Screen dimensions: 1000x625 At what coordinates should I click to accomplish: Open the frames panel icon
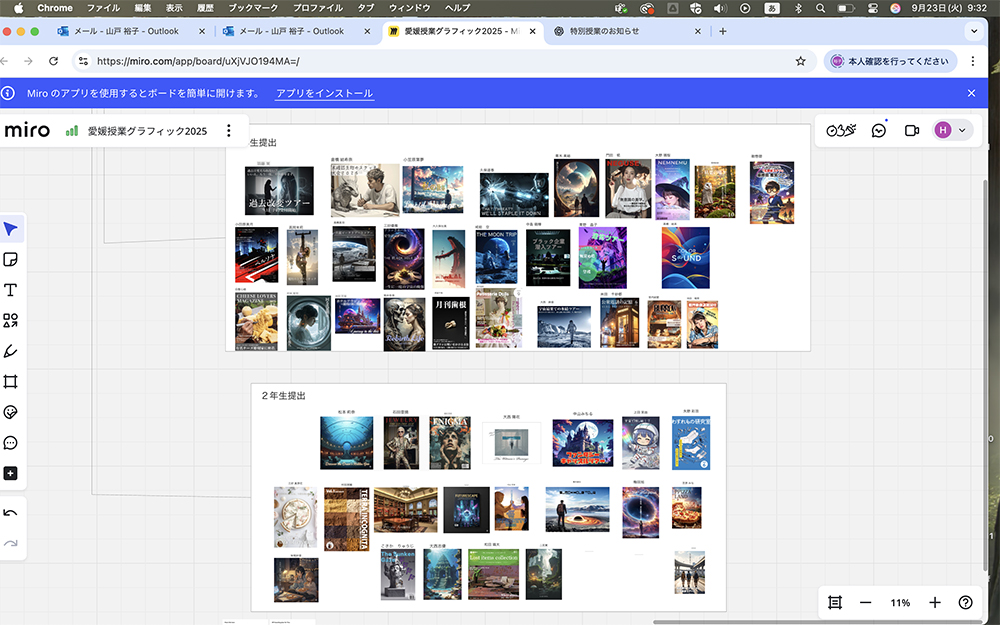tap(835, 603)
